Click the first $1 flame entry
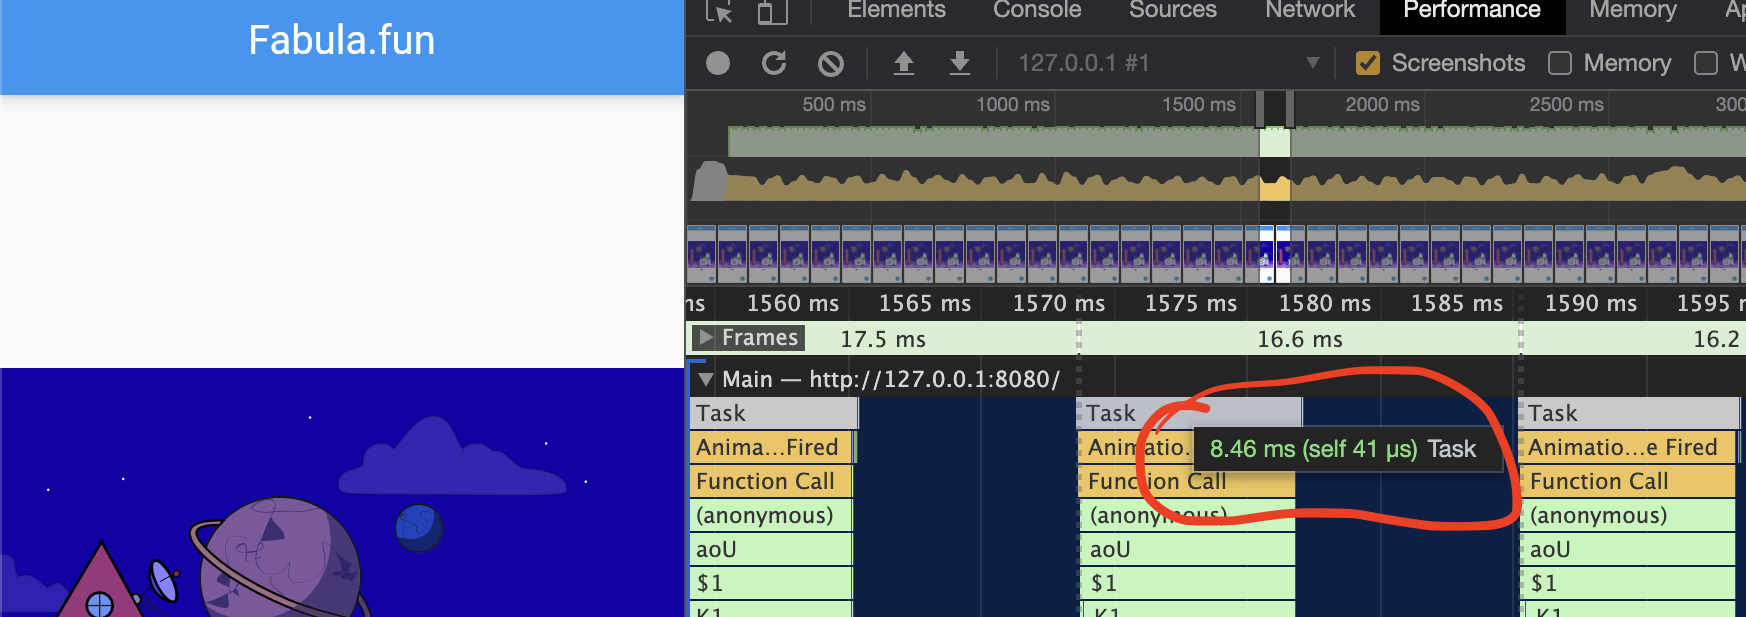Viewport: 1746px width, 617px height. [770, 583]
